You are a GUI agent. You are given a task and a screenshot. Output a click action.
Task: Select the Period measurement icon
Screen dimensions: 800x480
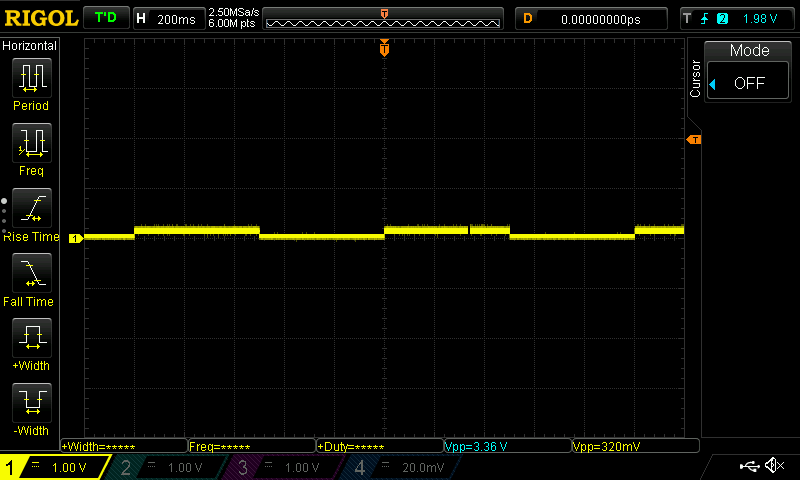(32, 78)
